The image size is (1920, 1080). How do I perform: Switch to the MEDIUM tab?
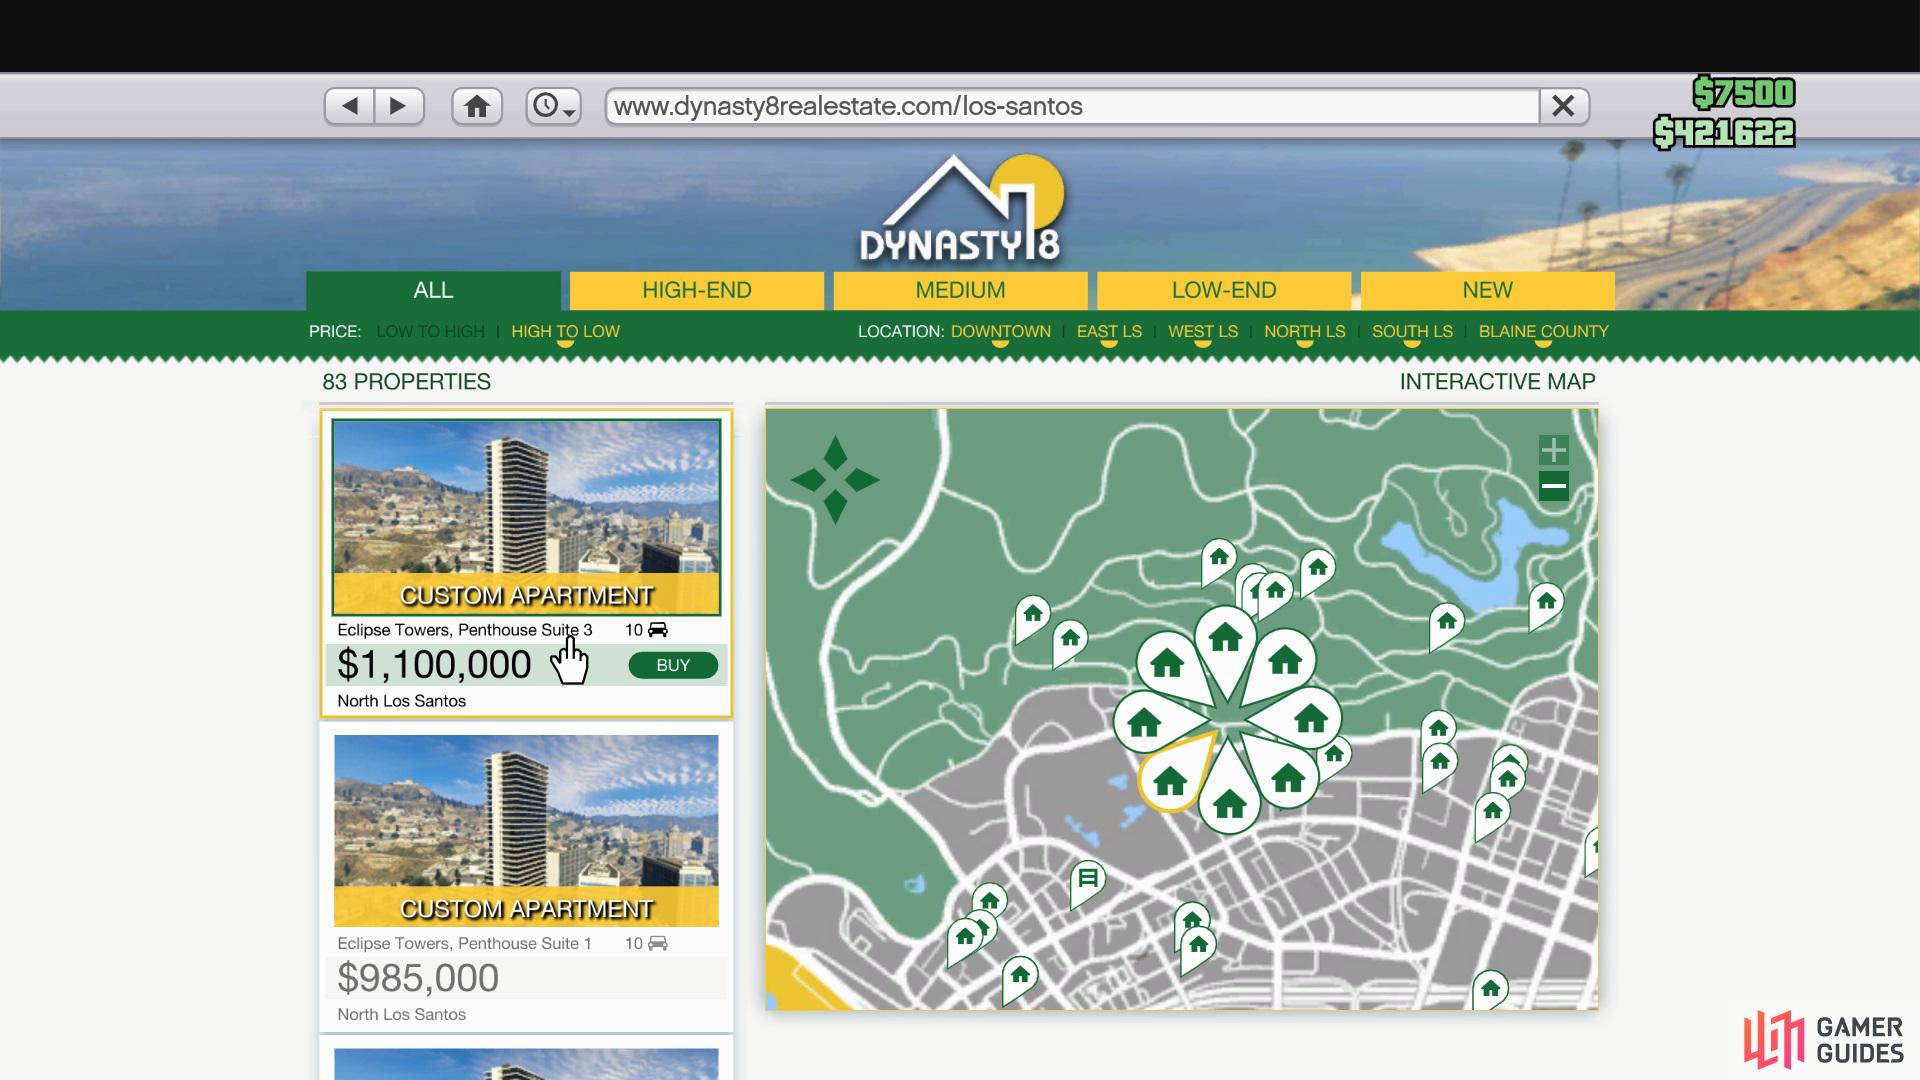coord(960,290)
